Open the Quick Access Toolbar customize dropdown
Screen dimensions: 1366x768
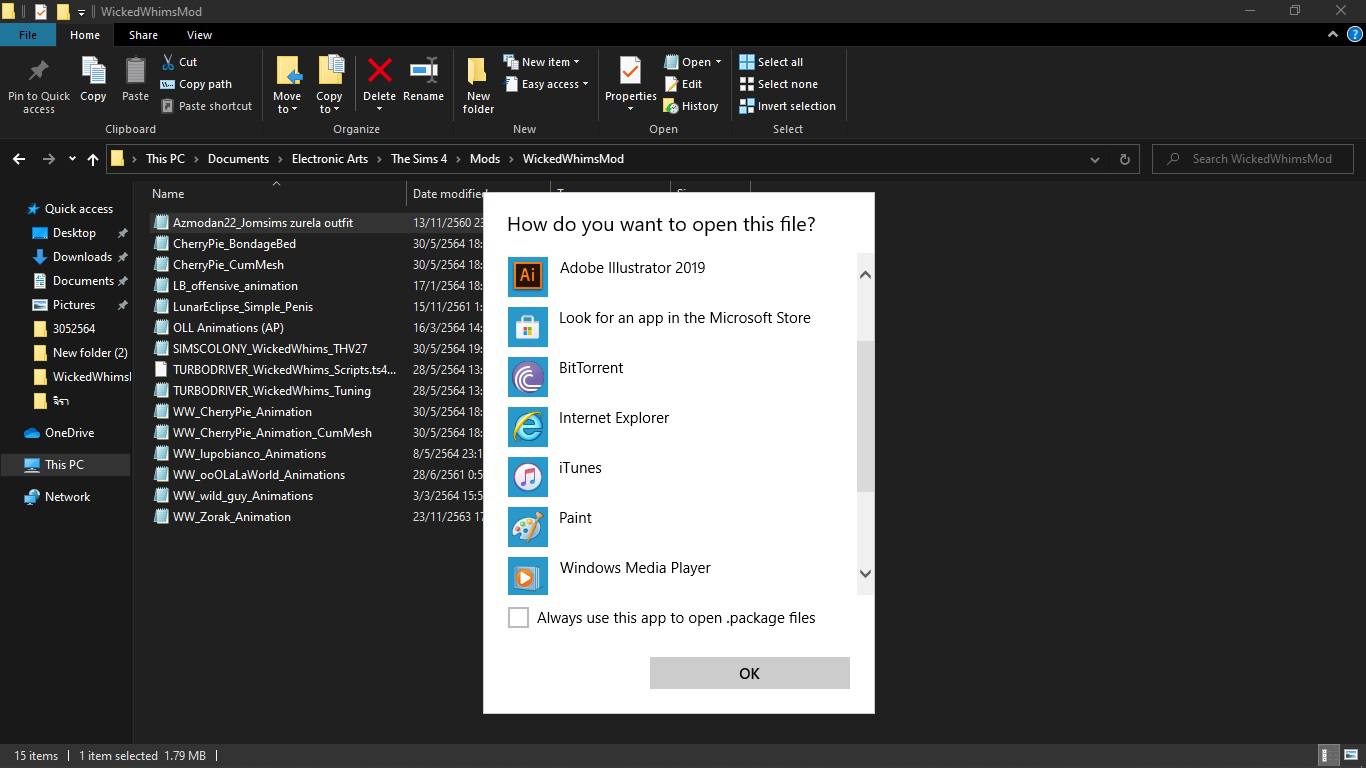81,12
